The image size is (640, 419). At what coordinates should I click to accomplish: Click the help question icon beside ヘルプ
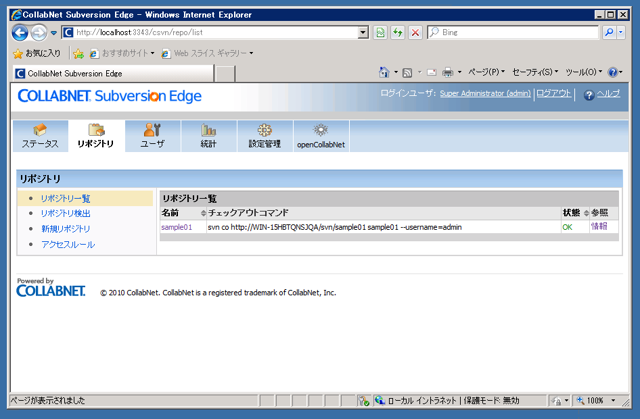pos(589,95)
